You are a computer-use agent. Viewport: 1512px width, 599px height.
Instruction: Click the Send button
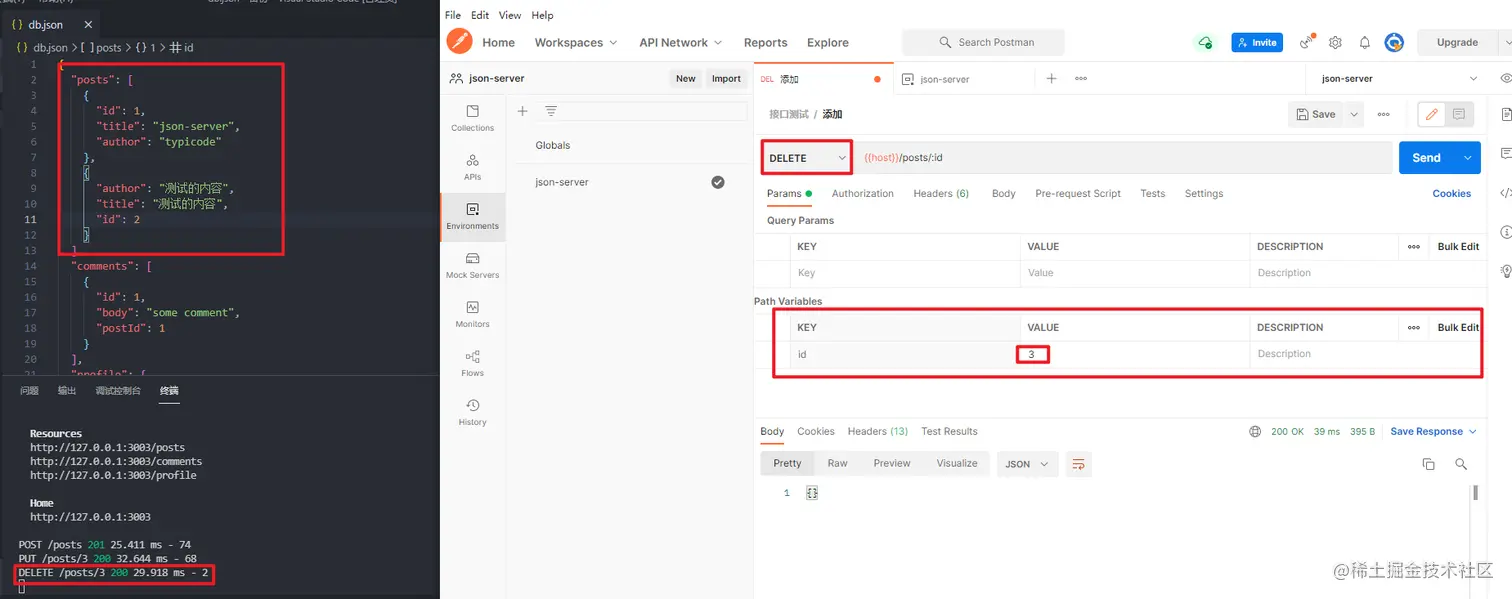click(1427, 158)
